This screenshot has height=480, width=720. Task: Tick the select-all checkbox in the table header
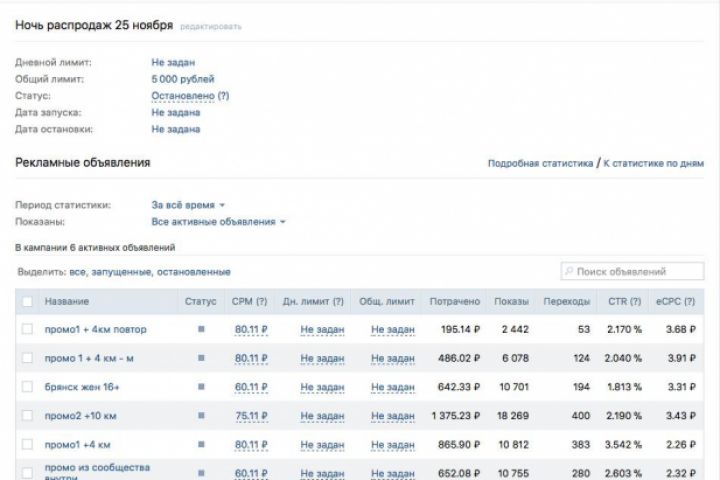coord(28,301)
